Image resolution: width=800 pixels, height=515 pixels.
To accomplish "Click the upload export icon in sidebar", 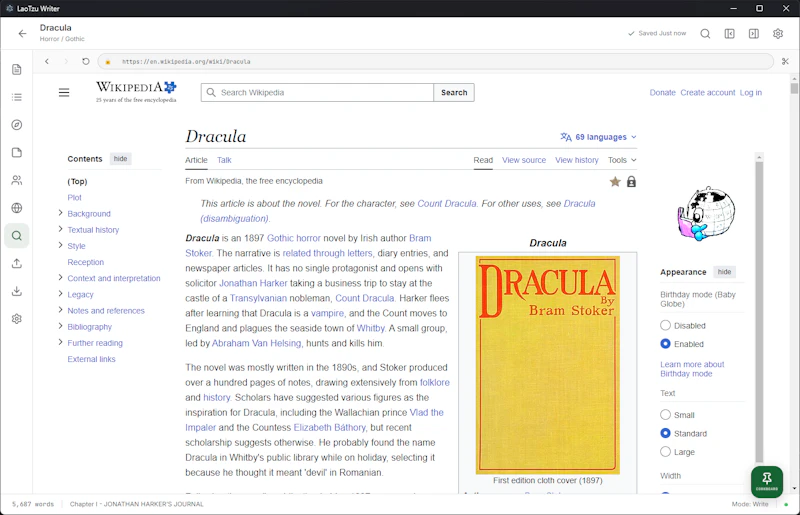I will pyautogui.click(x=17, y=263).
